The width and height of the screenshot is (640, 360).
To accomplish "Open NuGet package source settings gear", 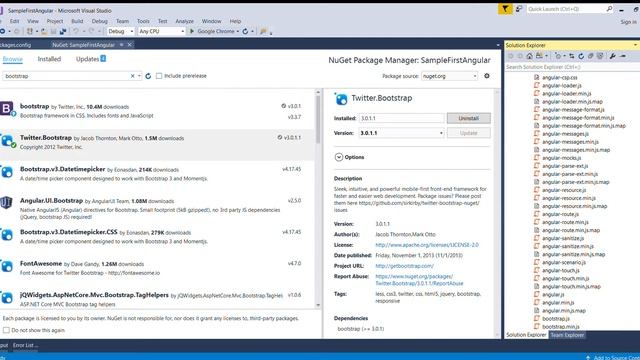I will tap(487, 76).
